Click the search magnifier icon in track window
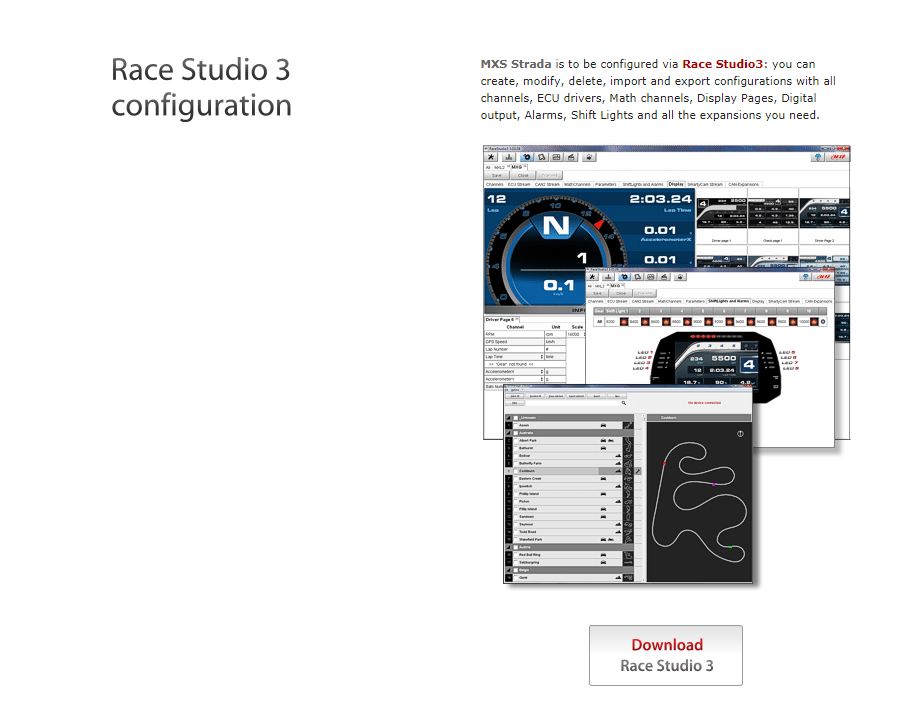 click(624, 403)
